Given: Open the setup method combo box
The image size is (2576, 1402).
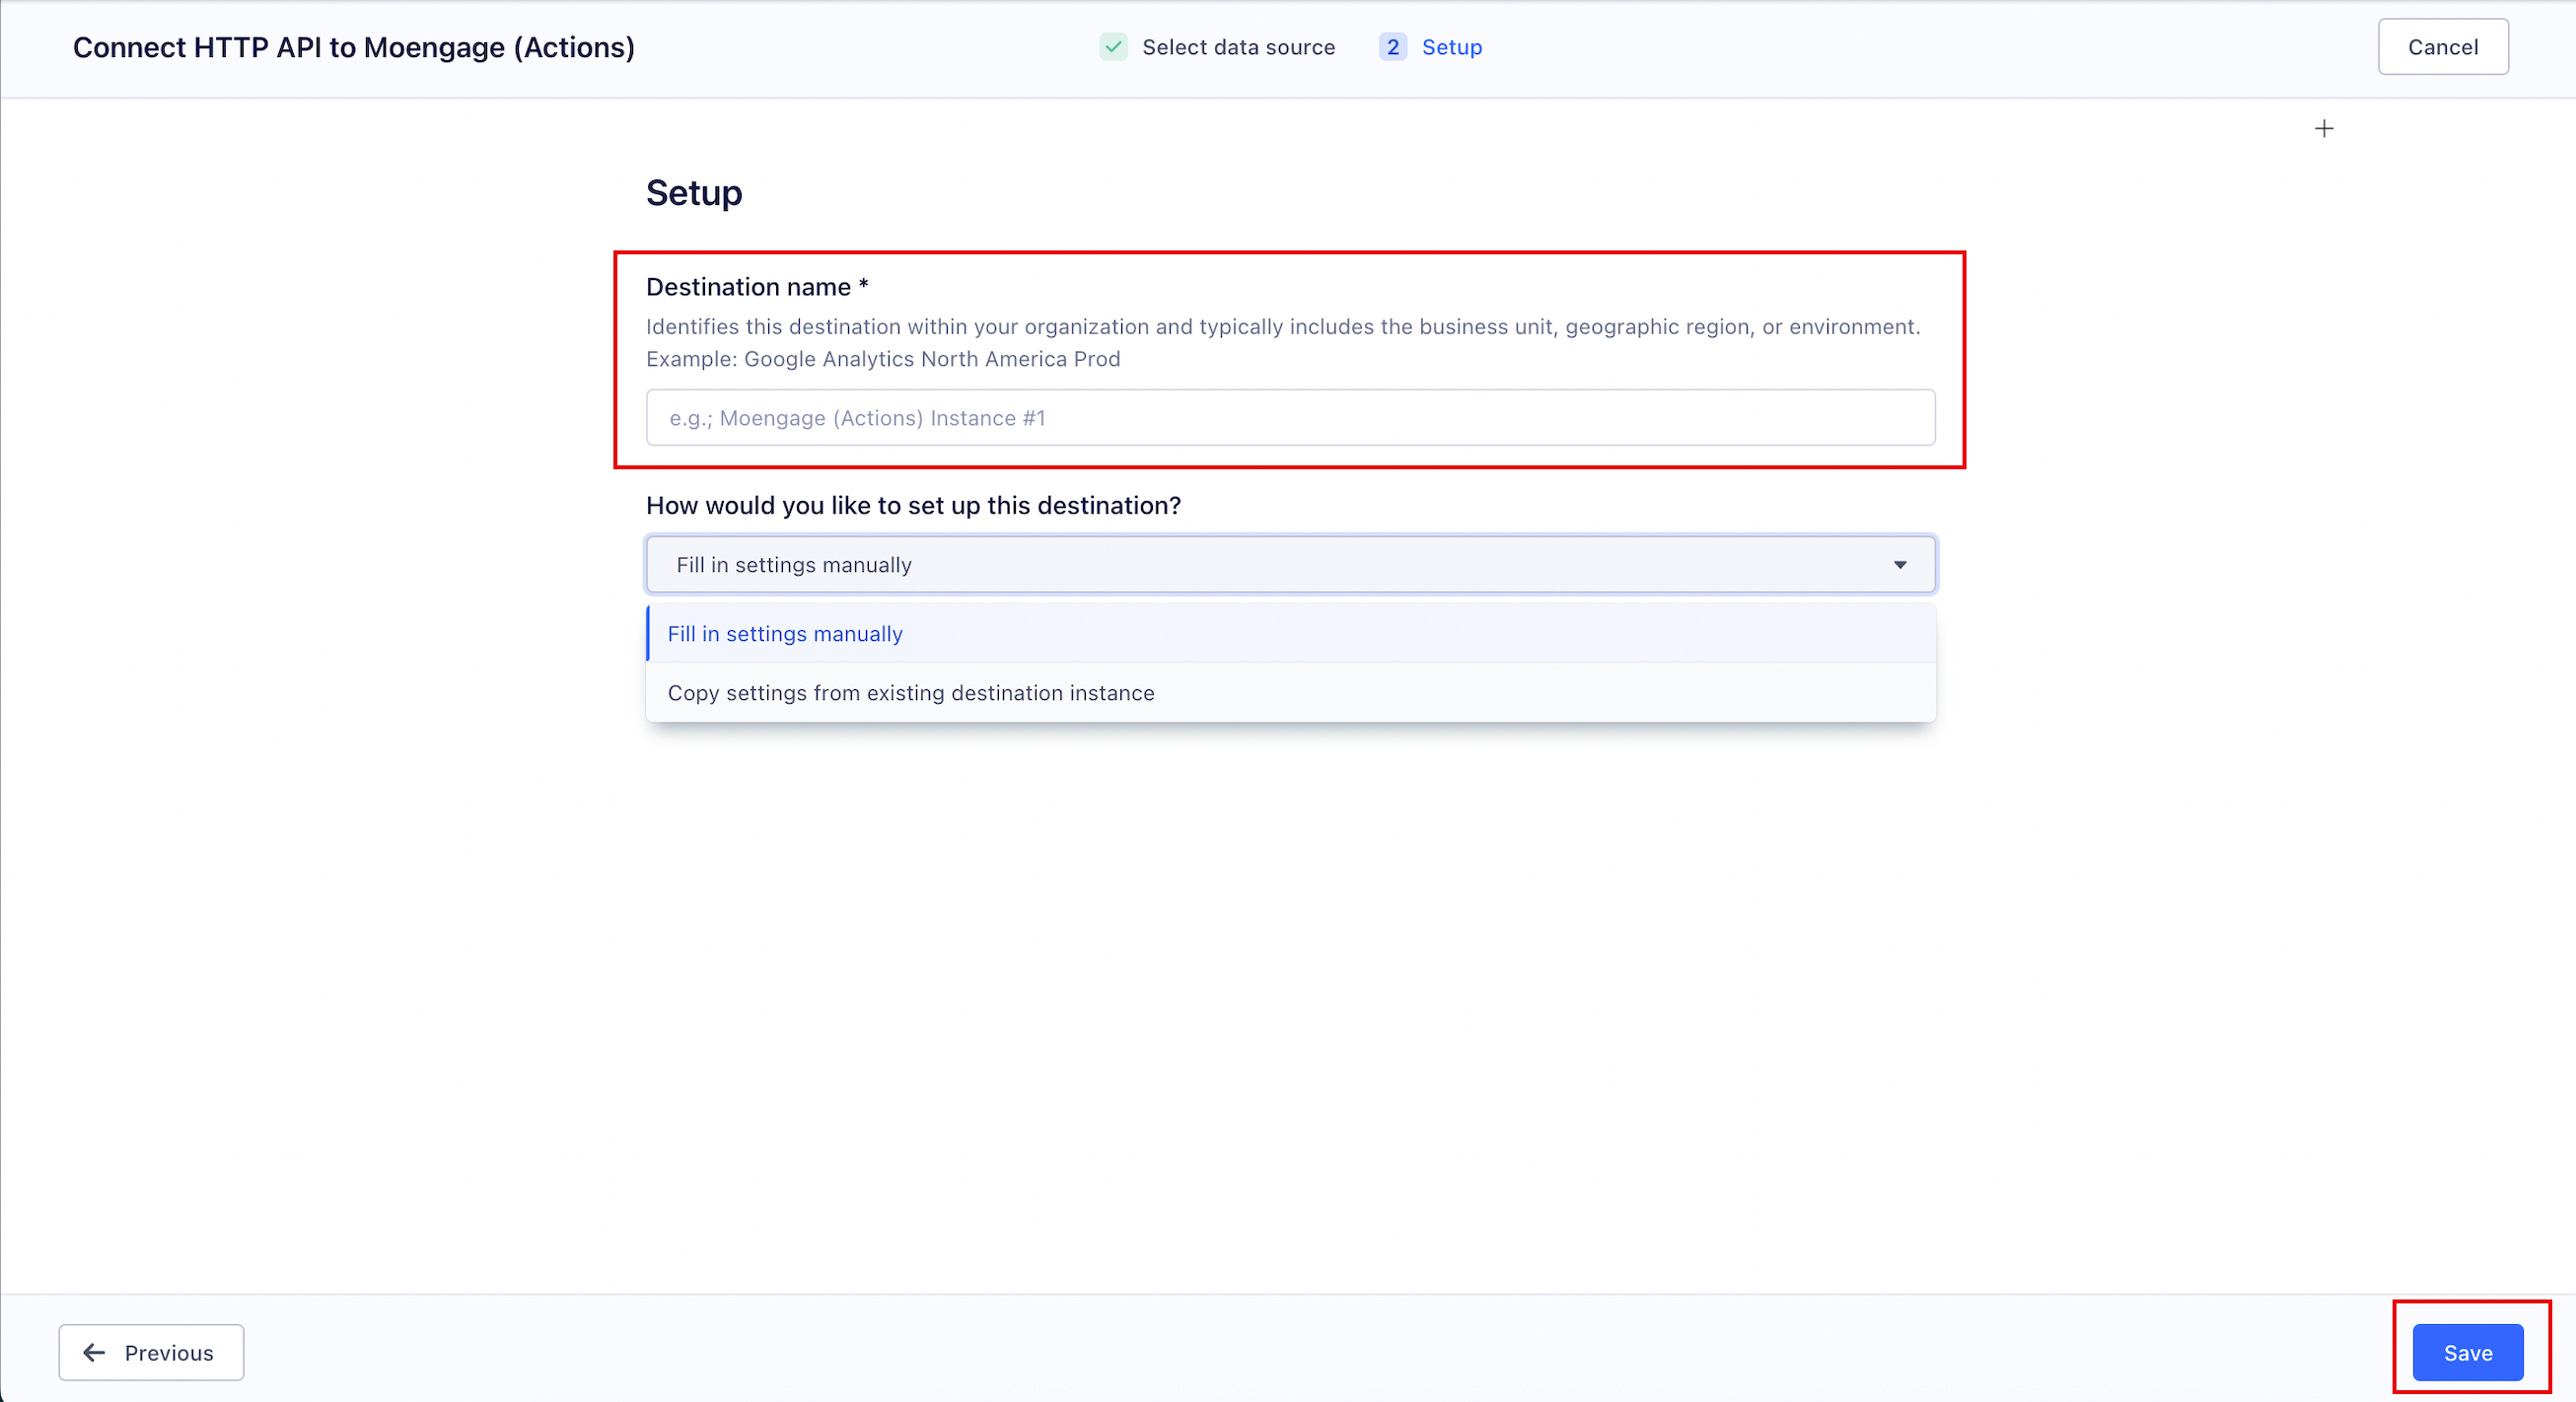Looking at the screenshot, I should click(x=1290, y=565).
